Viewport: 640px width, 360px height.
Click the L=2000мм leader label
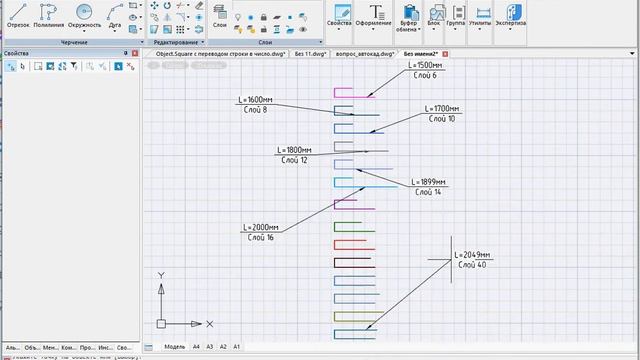(x=261, y=227)
